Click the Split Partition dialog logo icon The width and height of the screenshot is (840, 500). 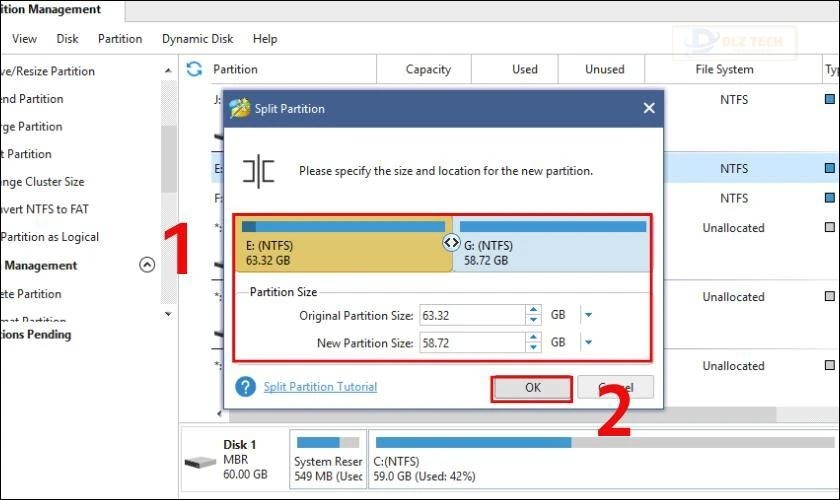239,108
